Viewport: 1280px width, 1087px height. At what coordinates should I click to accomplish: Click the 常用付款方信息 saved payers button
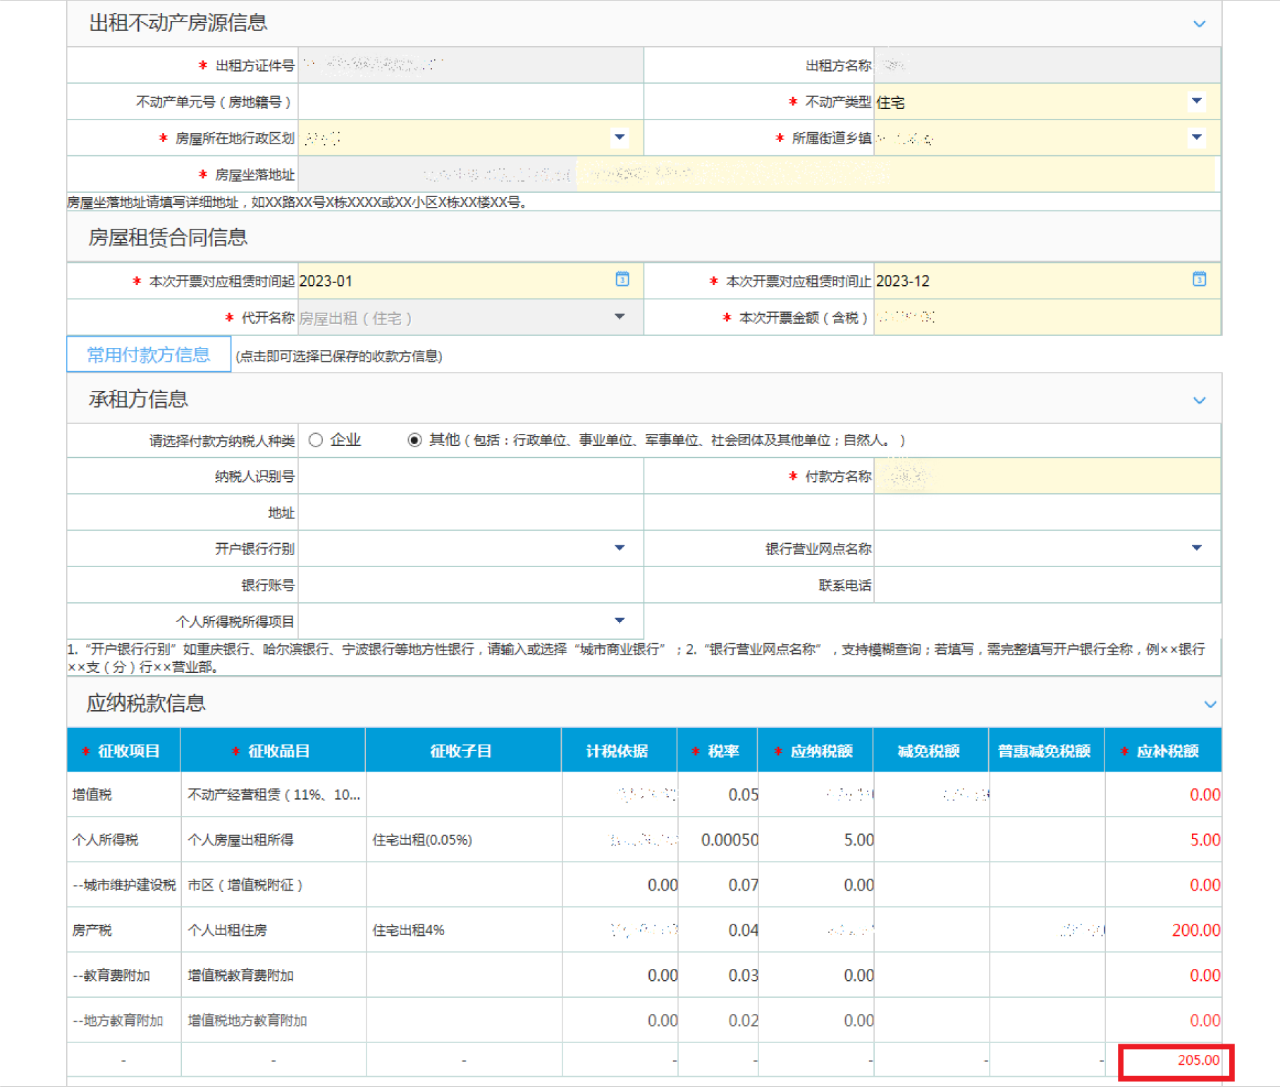pyautogui.click(x=148, y=353)
